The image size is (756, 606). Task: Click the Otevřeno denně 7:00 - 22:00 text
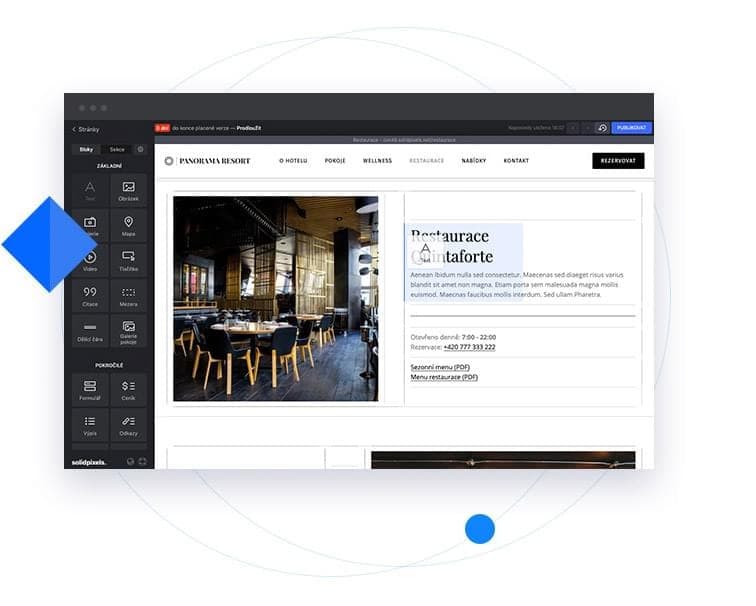tap(453, 337)
